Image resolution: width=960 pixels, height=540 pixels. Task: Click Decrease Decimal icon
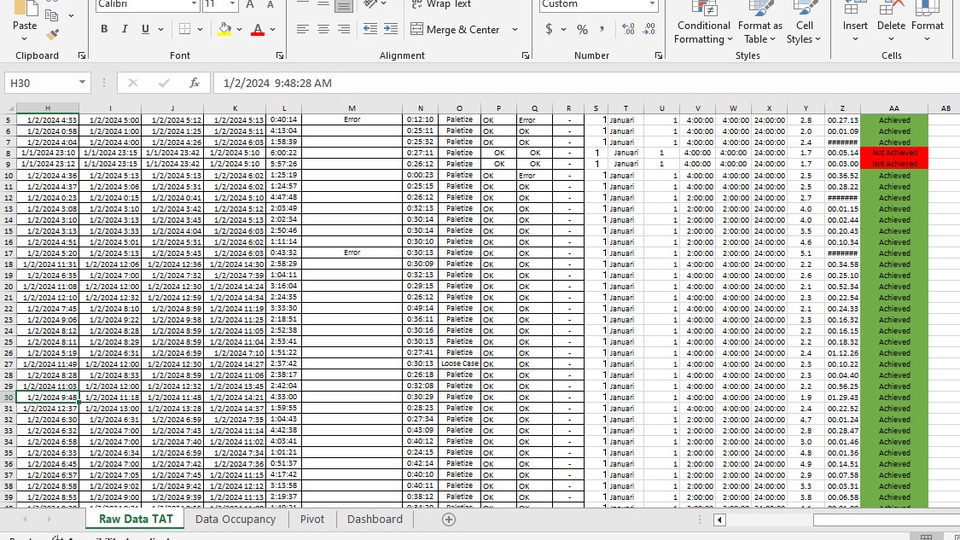(x=649, y=29)
